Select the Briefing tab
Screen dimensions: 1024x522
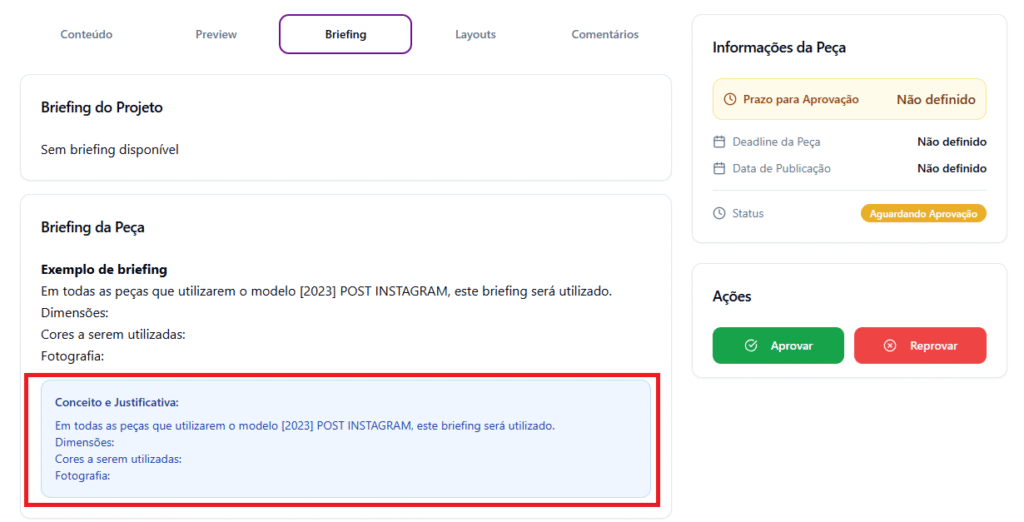pyautogui.click(x=345, y=34)
